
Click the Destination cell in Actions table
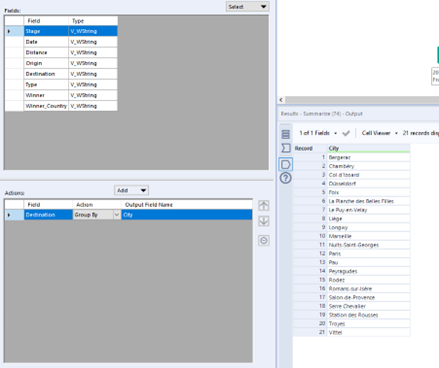[48, 215]
